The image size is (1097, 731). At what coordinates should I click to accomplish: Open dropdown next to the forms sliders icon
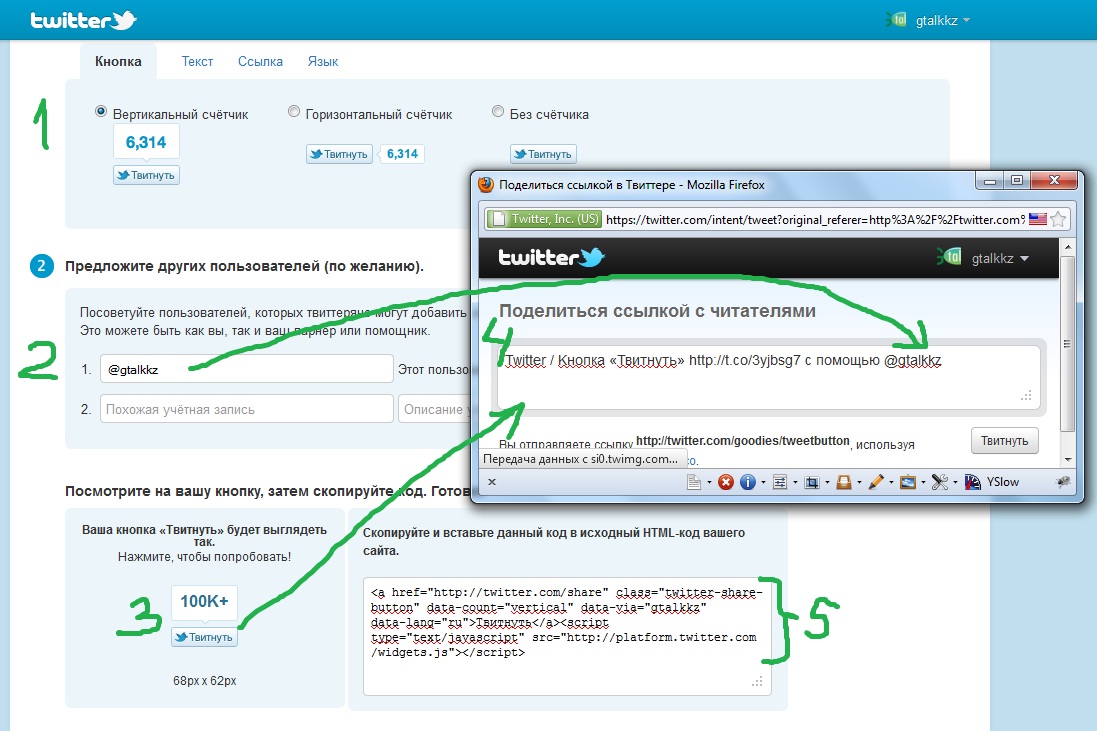point(795,482)
